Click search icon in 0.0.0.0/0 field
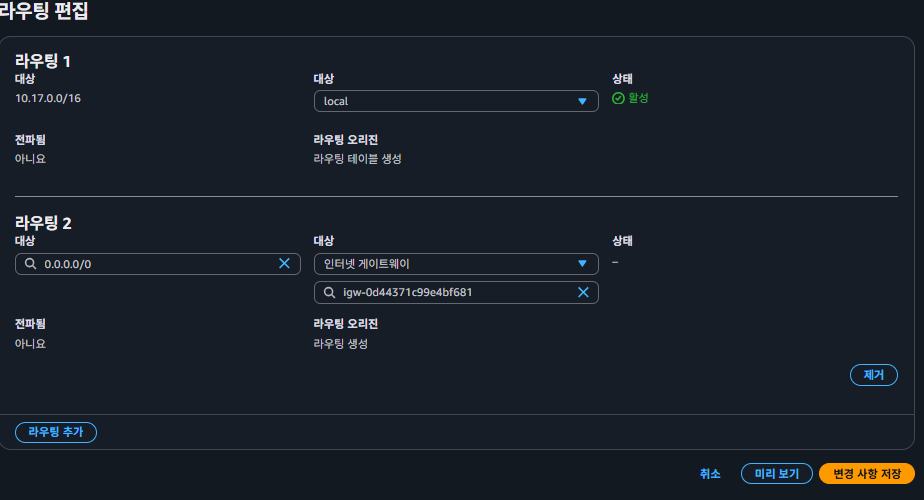Image resolution: width=924 pixels, height=500 pixels. [x=30, y=264]
